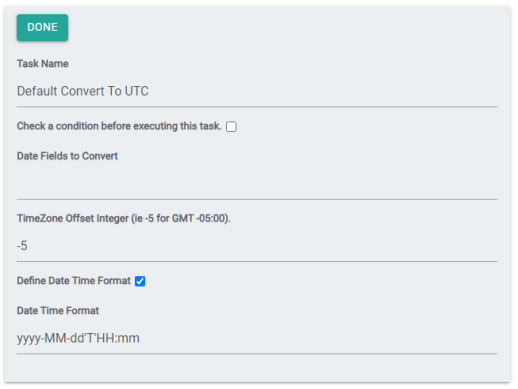Tick the box beside 'executing this task'
This screenshot has width=518, height=389.
(x=231, y=127)
